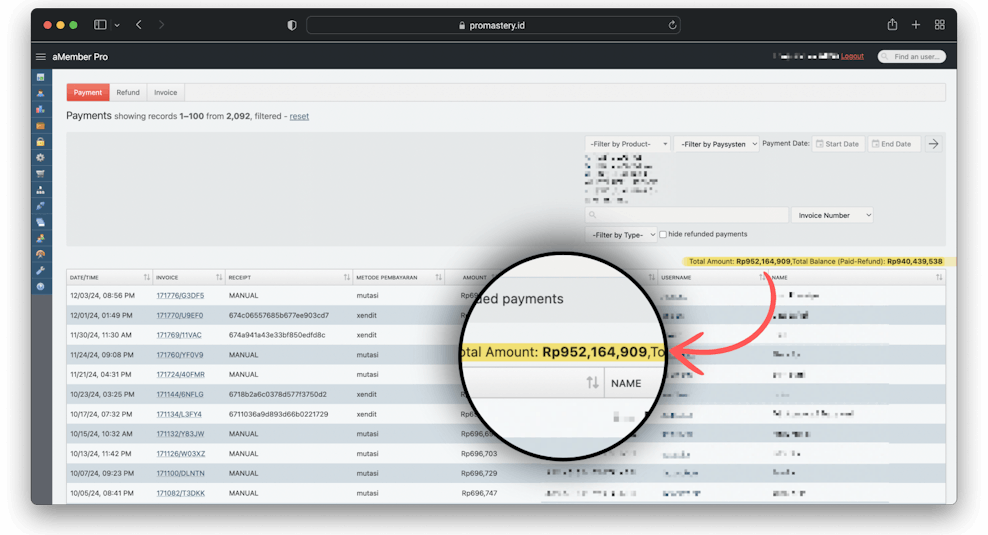Focus the End Date field
This screenshot has height=535, width=988.
(x=893, y=144)
